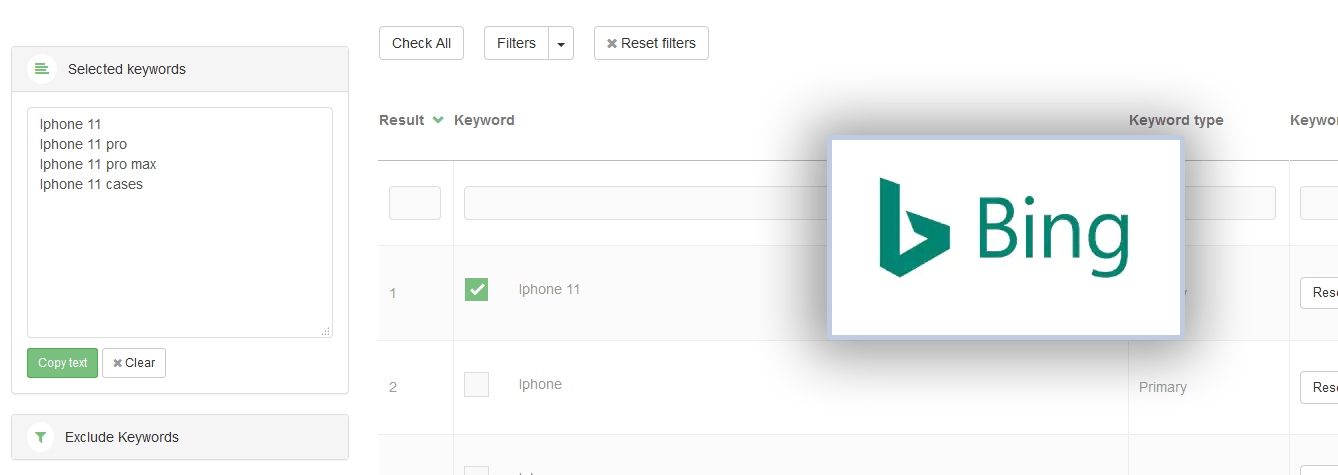Image resolution: width=1338 pixels, height=475 pixels.
Task: Expand the Exclude Keywords panel
Action: (x=180, y=437)
